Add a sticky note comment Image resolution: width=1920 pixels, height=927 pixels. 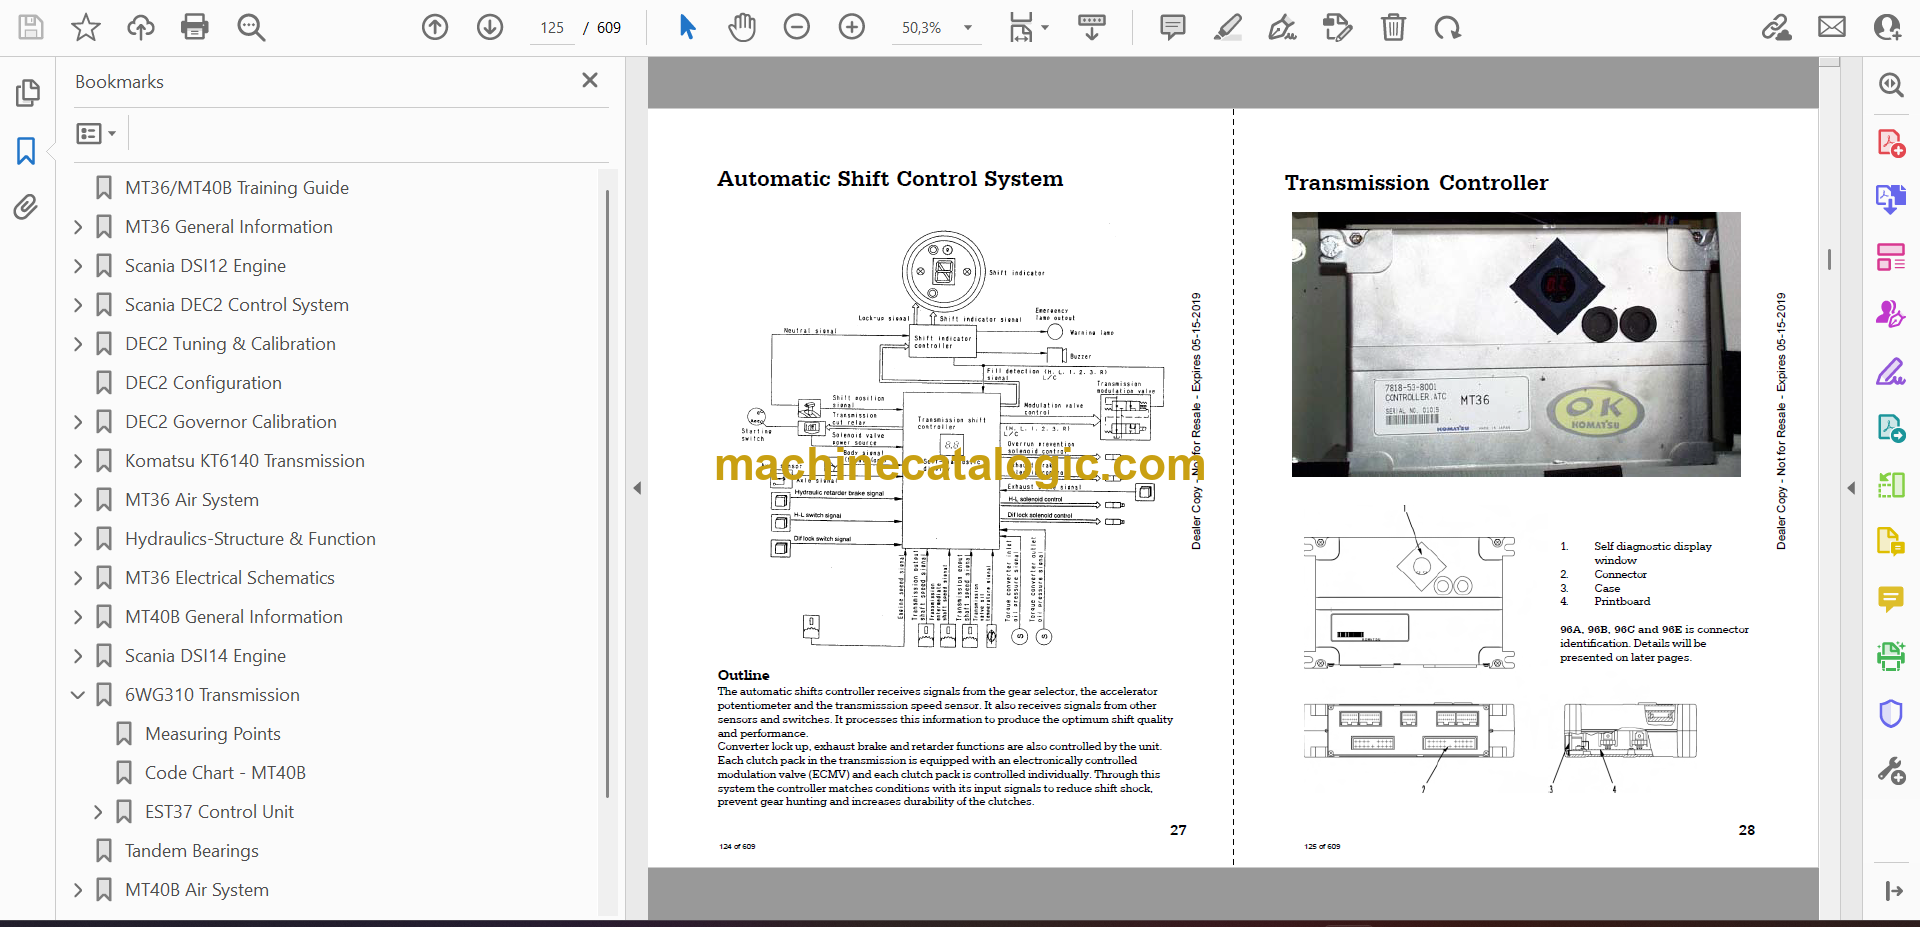(1173, 27)
